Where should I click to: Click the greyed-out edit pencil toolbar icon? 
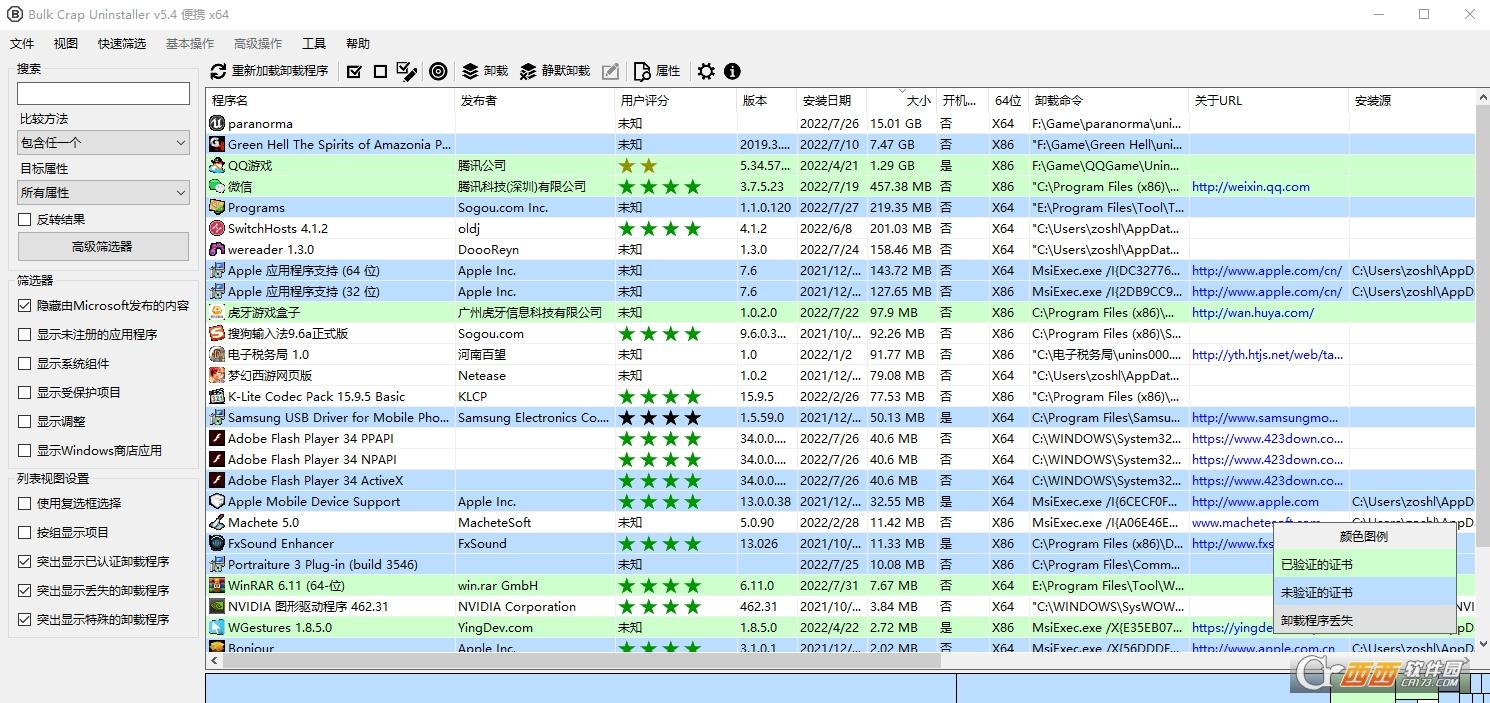click(610, 71)
